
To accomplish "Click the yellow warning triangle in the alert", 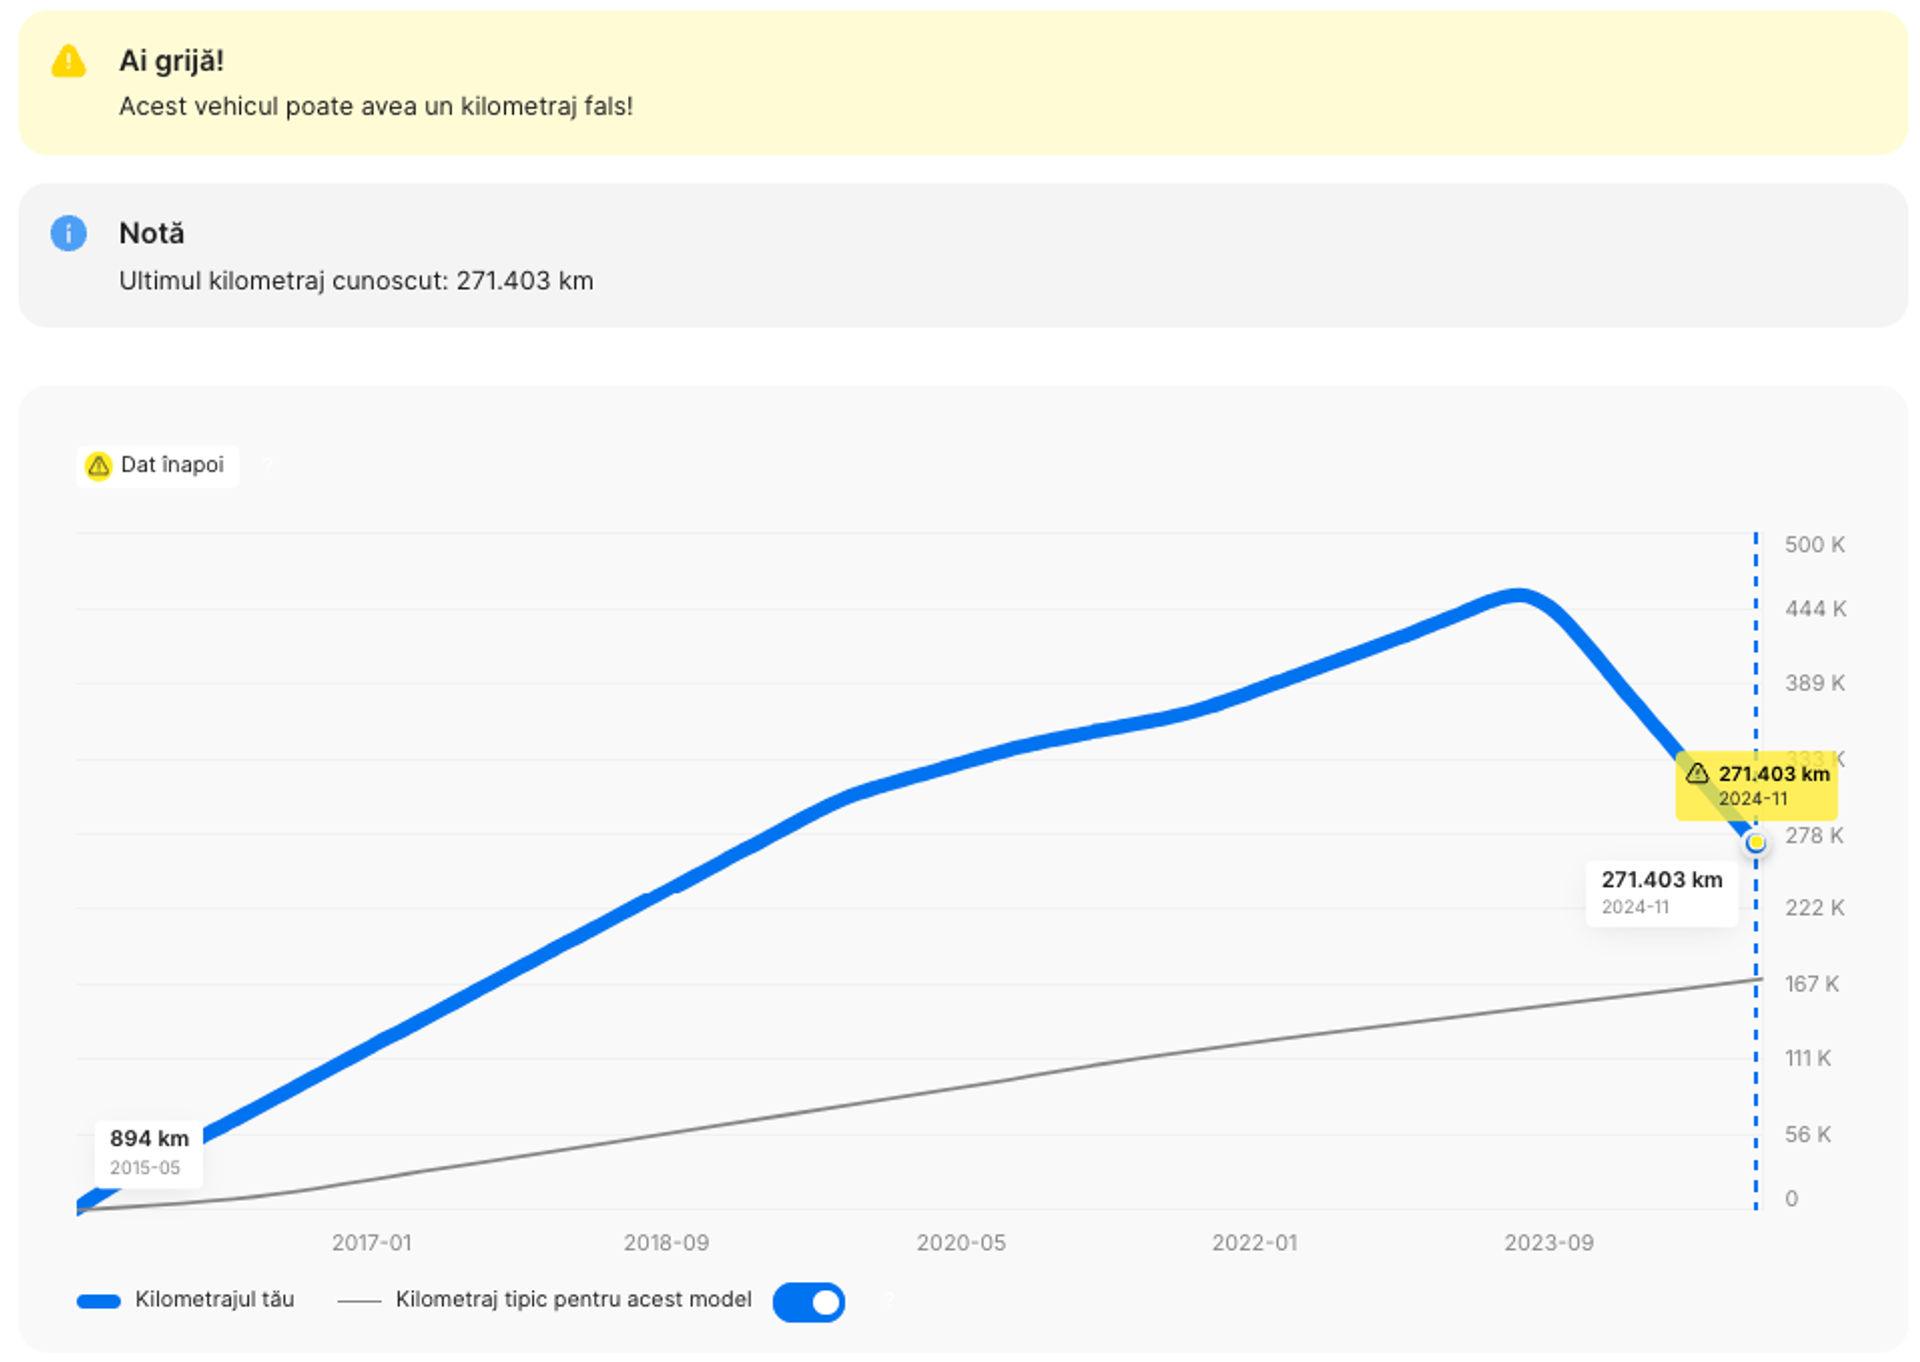I will (69, 62).
